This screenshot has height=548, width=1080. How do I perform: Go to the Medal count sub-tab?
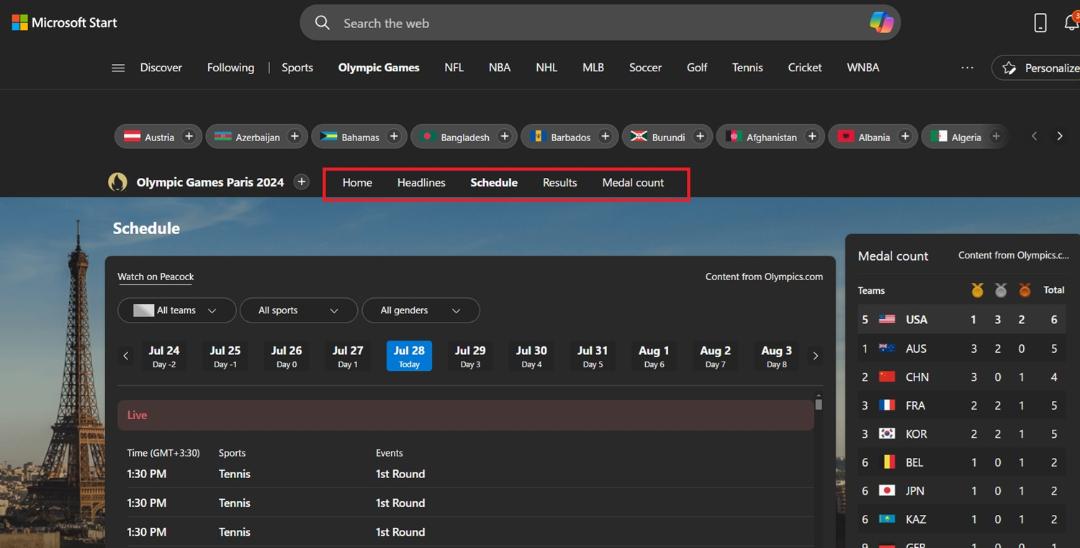(633, 182)
